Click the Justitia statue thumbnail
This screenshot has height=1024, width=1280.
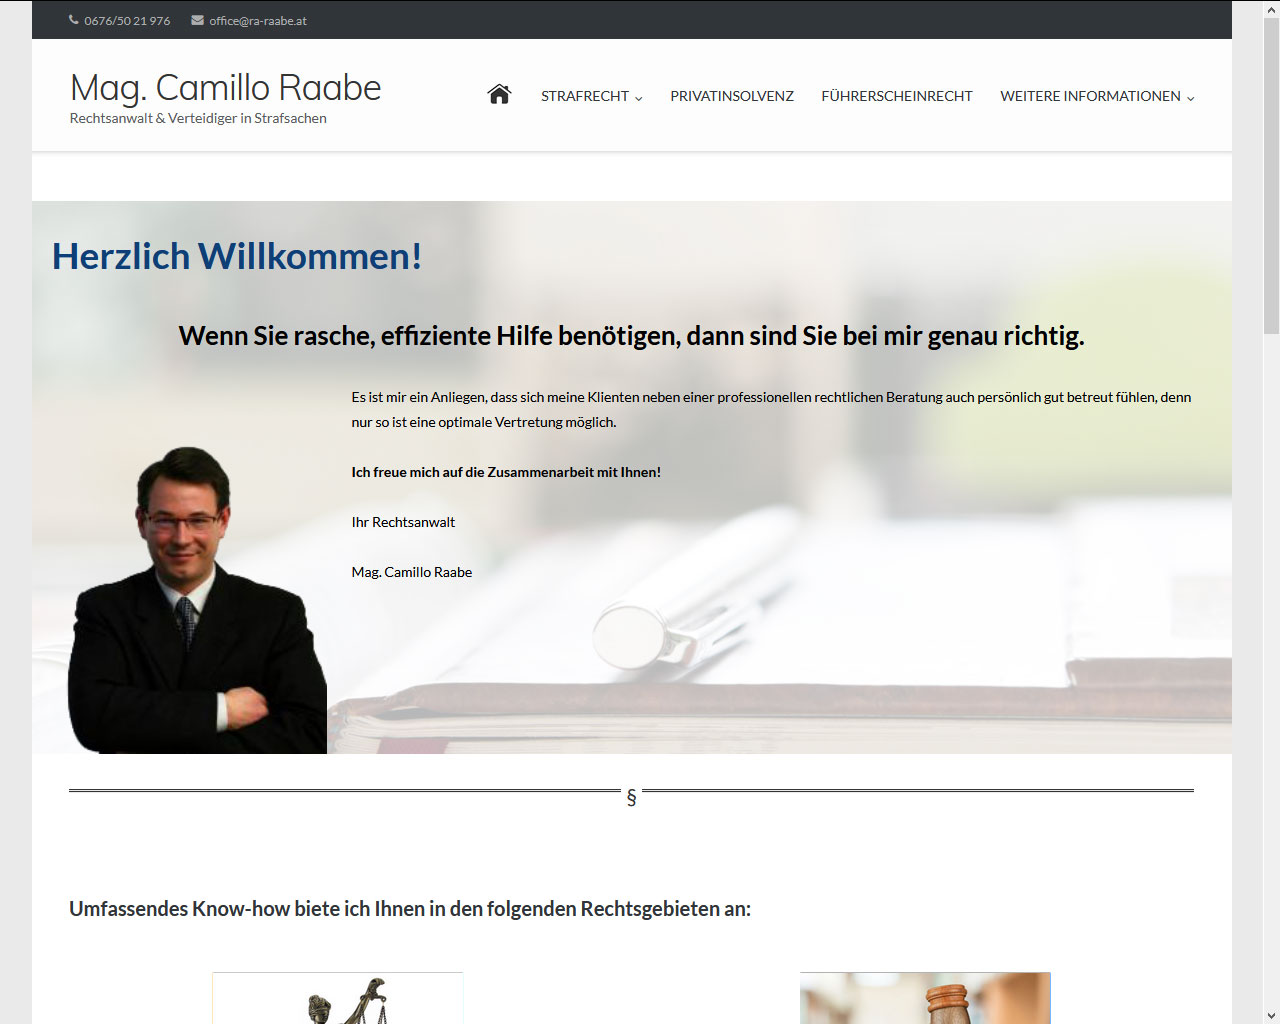(338, 998)
